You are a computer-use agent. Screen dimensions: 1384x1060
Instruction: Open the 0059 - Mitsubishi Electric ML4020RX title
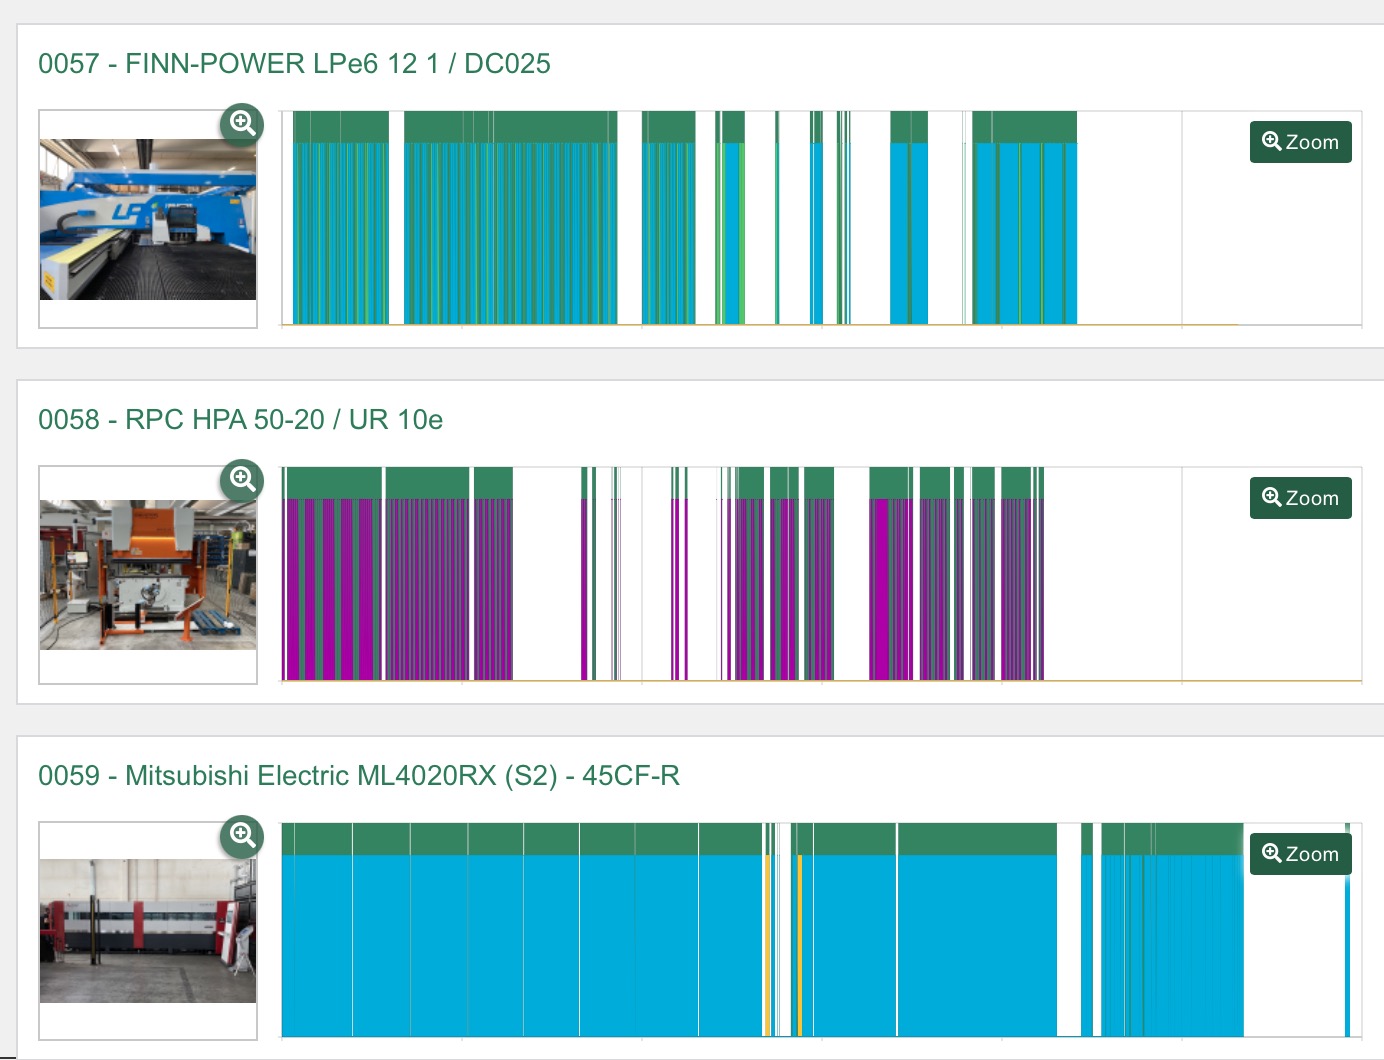(358, 776)
